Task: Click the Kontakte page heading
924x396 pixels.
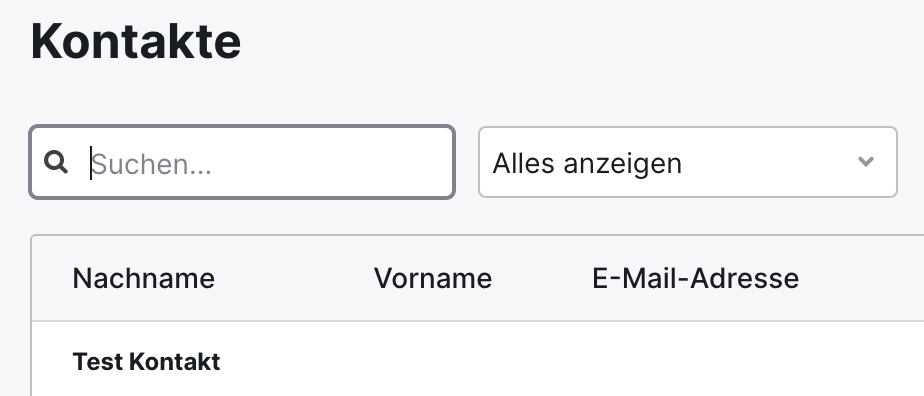Action: [136, 41]
